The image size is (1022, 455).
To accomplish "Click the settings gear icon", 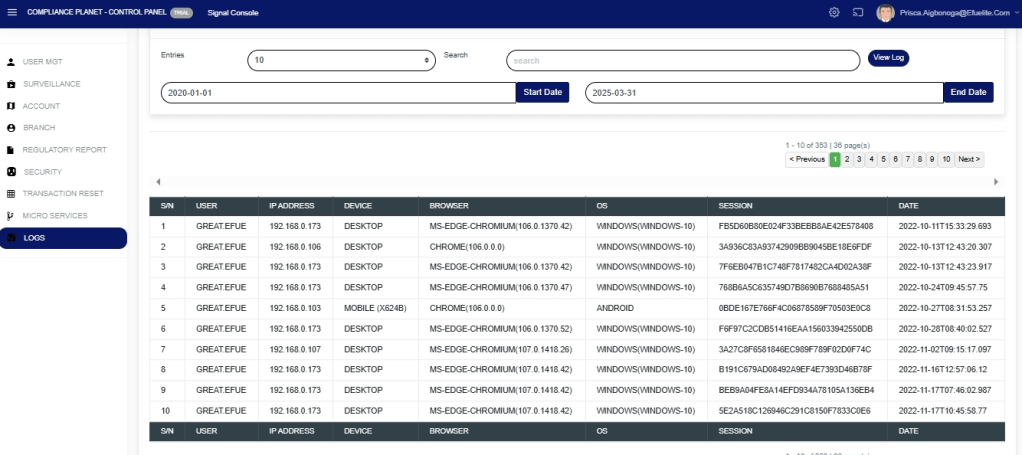I will pos(834,12).
